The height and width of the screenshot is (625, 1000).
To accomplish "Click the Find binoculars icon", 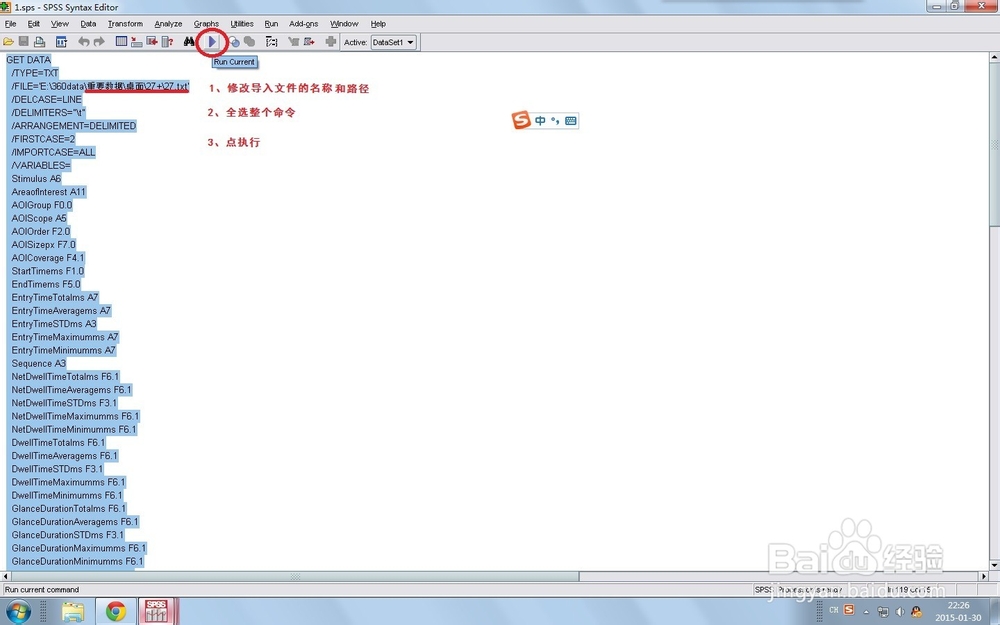I will (x=189, y=42).
